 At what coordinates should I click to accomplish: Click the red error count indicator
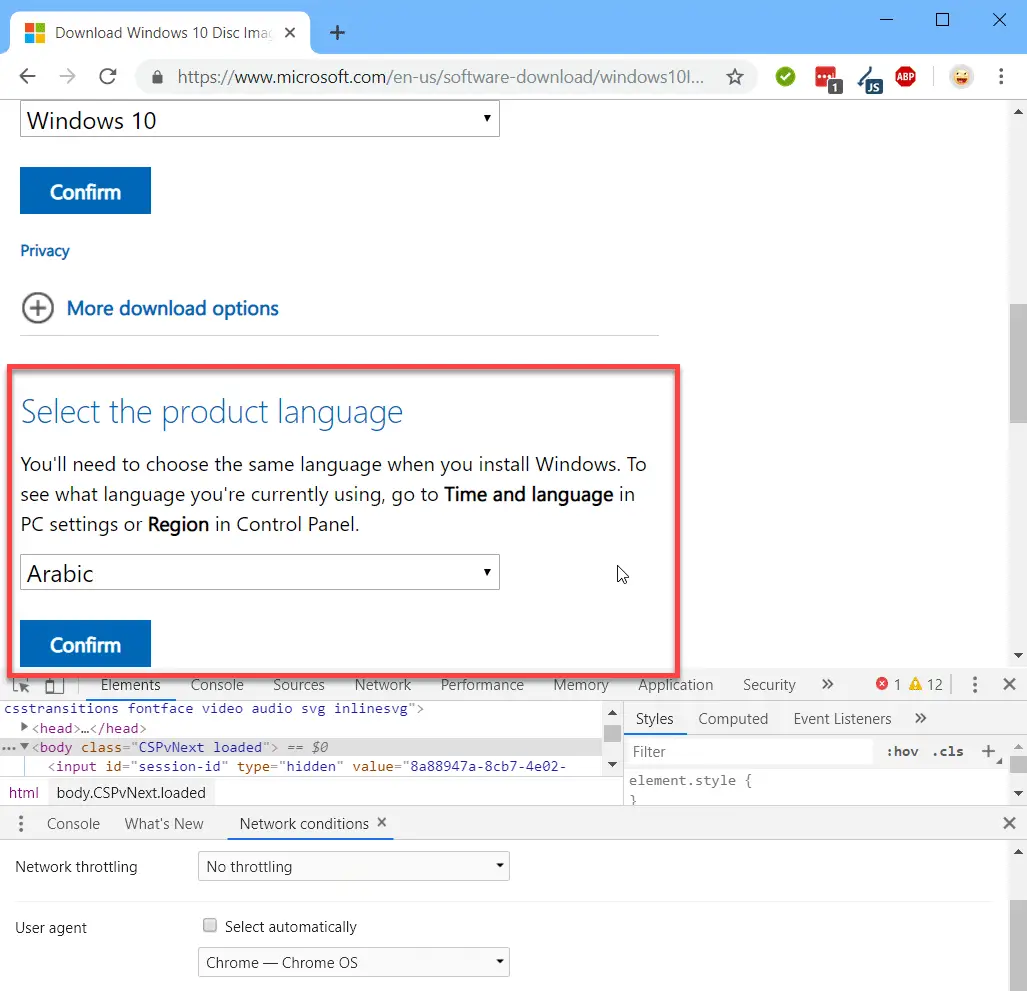point(888,684)
